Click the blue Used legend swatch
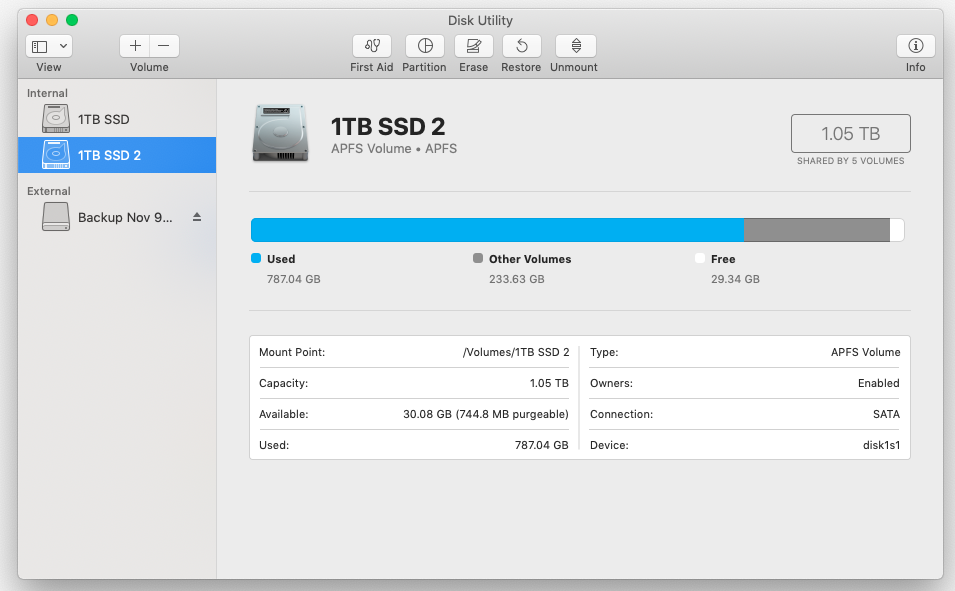This screenshot has width=955, height=591. (x=256, y=258)
